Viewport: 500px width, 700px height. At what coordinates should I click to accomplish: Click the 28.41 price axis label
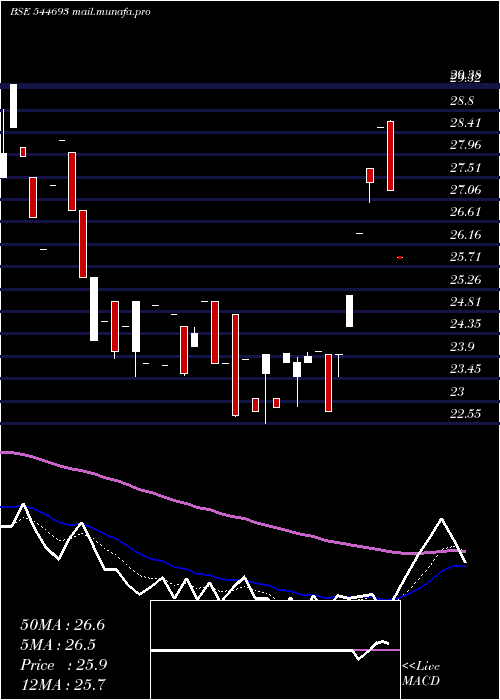465,123
